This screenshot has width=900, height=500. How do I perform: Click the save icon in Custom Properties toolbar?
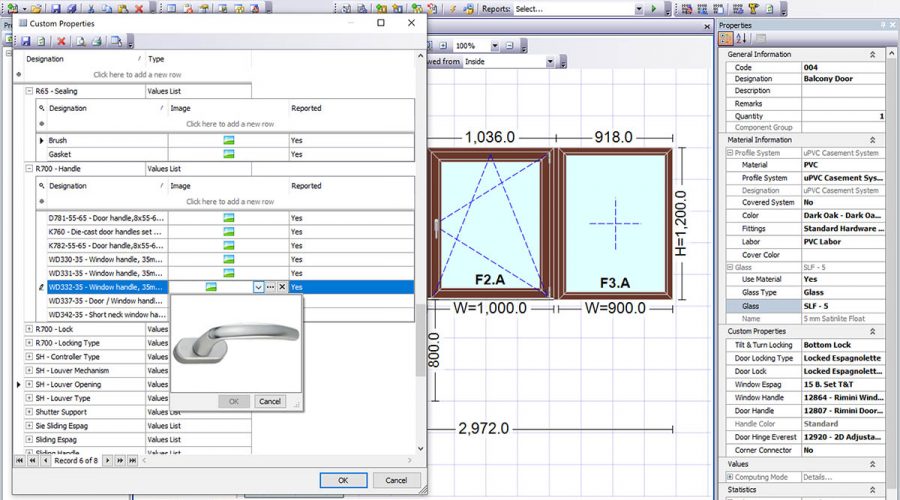25,42
